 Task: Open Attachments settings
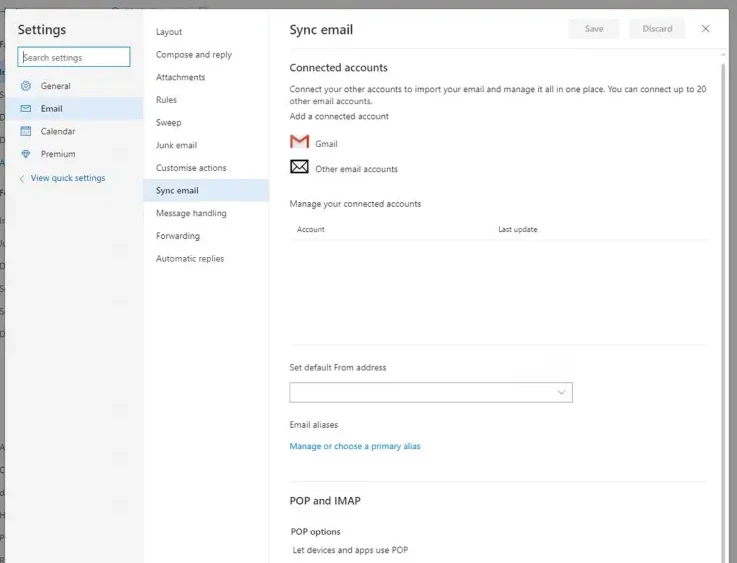tap(206, 77)
